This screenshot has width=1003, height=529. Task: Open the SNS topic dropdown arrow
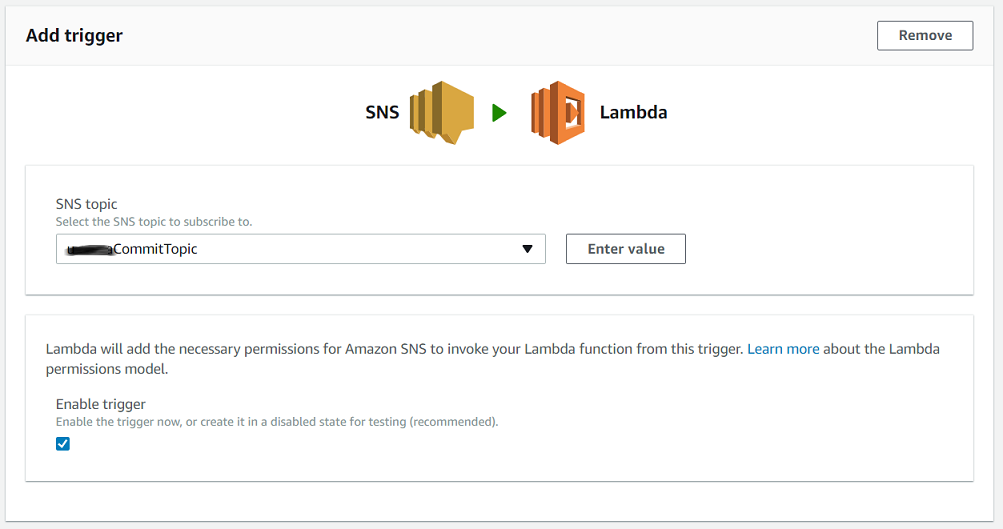coord(527,249)
